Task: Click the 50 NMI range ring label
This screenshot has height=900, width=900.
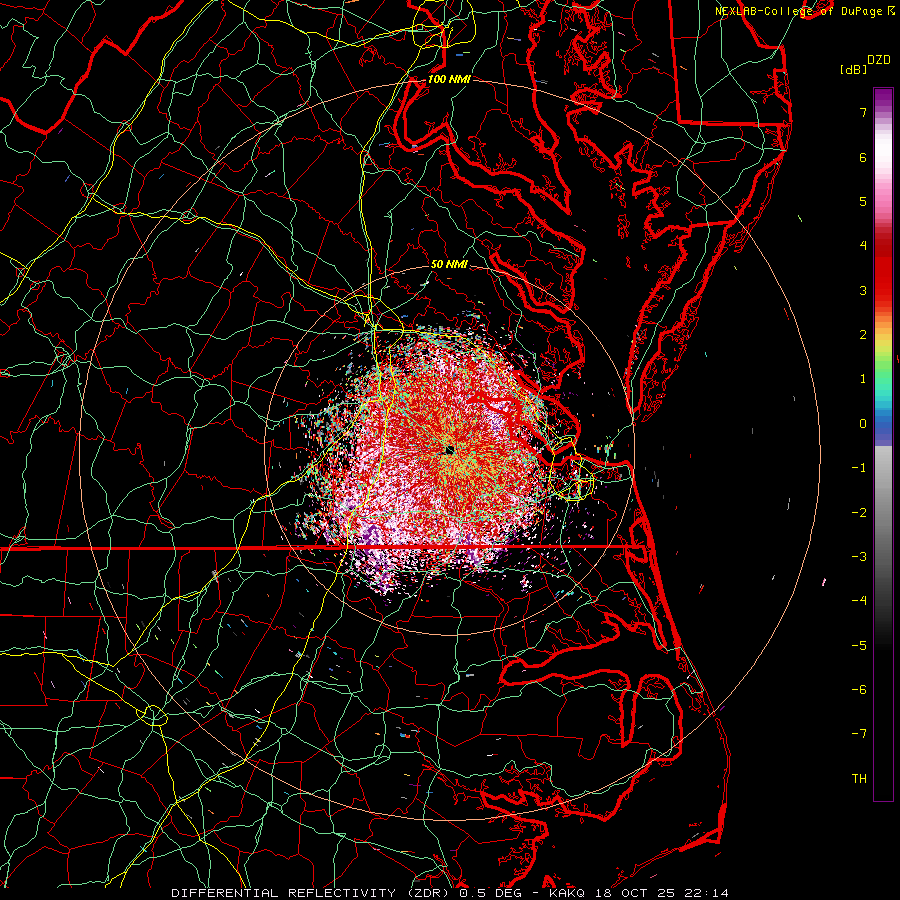Action: click(x=449, y=264)
